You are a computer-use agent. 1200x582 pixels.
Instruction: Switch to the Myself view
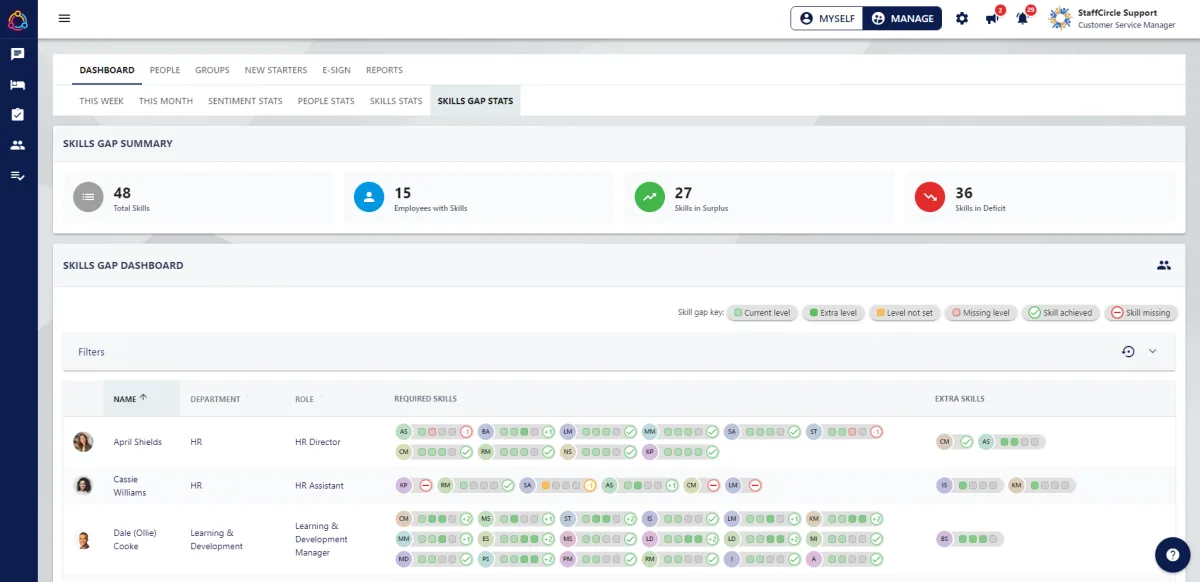[x=827, y=18]
